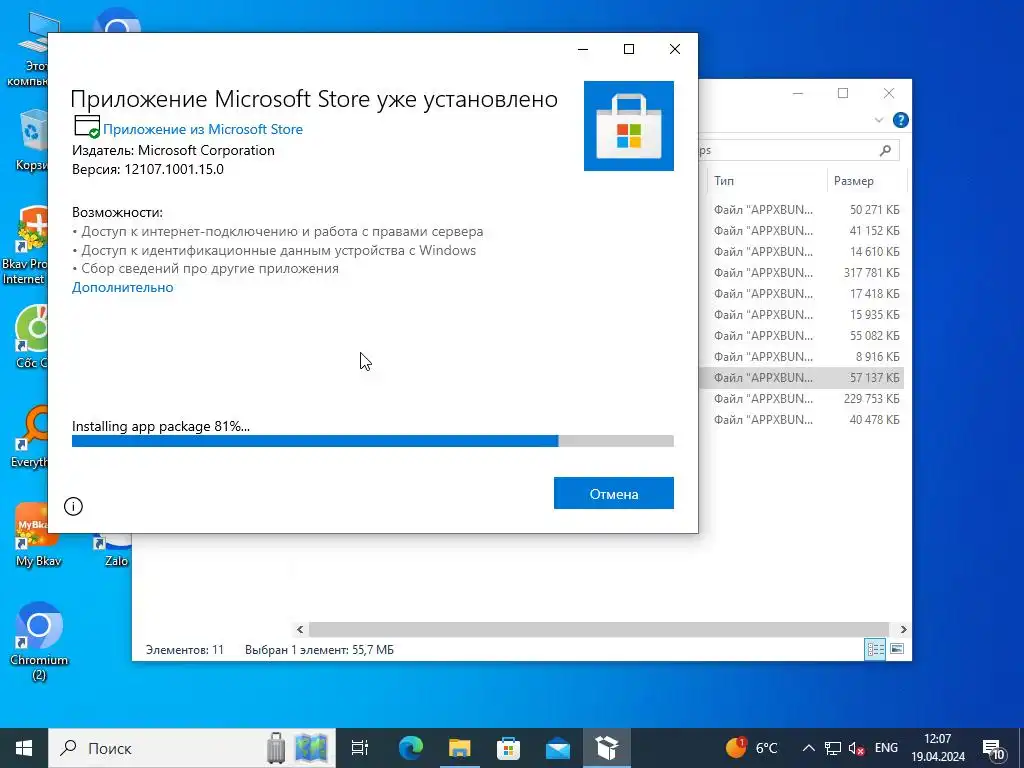Select file row with size 14 610 КБ
The height and width of the screenshot is (768, 1024).
(803, 251)
